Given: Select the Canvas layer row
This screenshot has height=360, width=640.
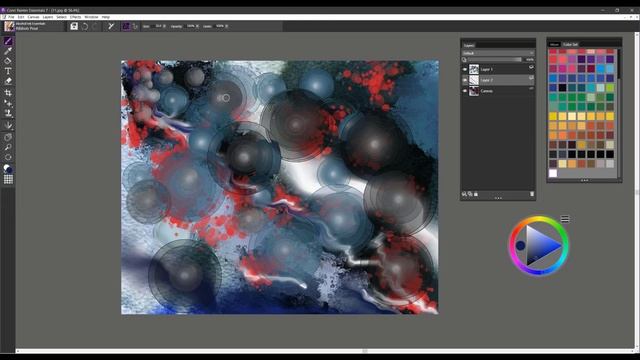Looking at the screenshot, I should pyautogui.click(x=498, y=91).
